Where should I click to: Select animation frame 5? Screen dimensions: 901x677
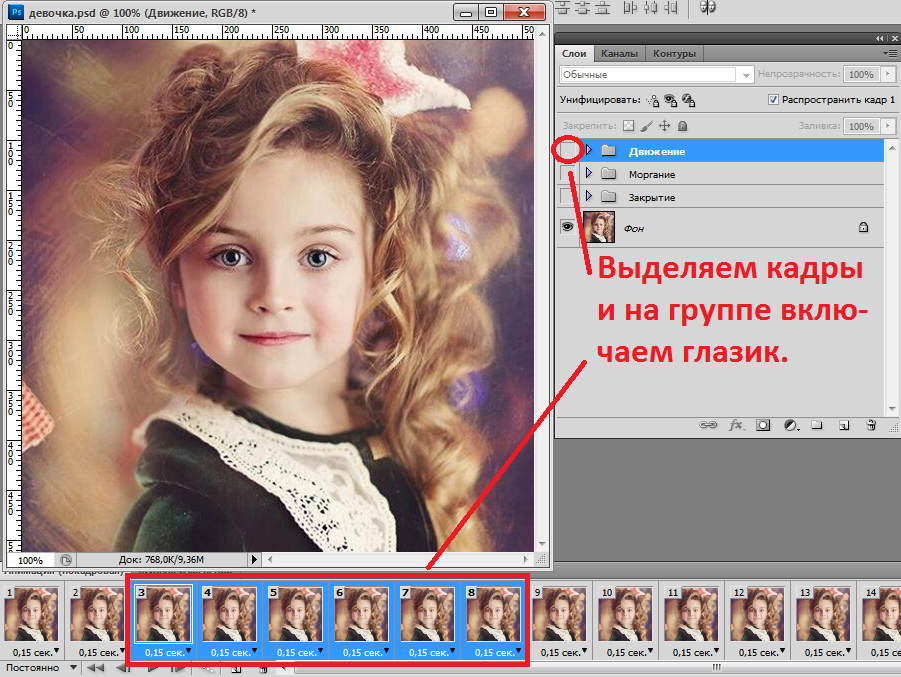tap(296, 614)
